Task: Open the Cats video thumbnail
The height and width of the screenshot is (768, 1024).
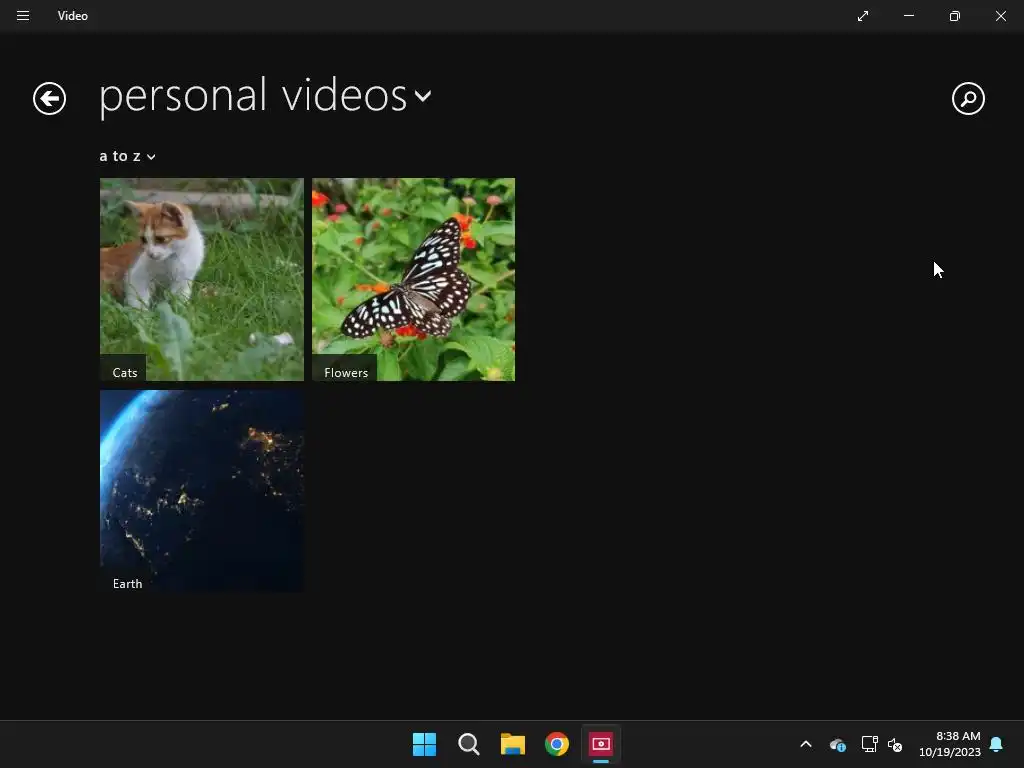Action: [202, 280]
